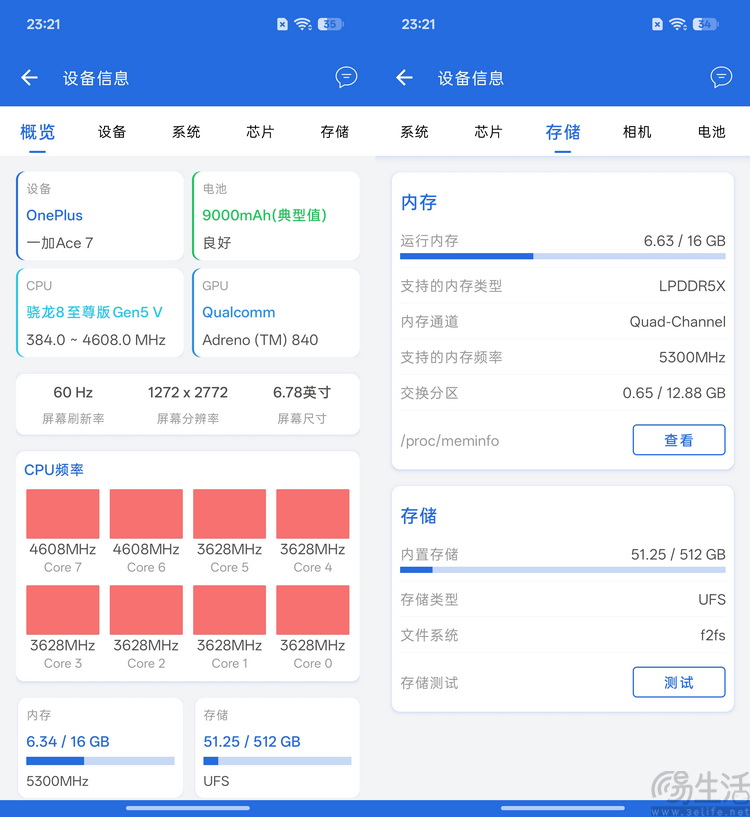Tap the 运行内存 usage progress bar

(563, 256)
